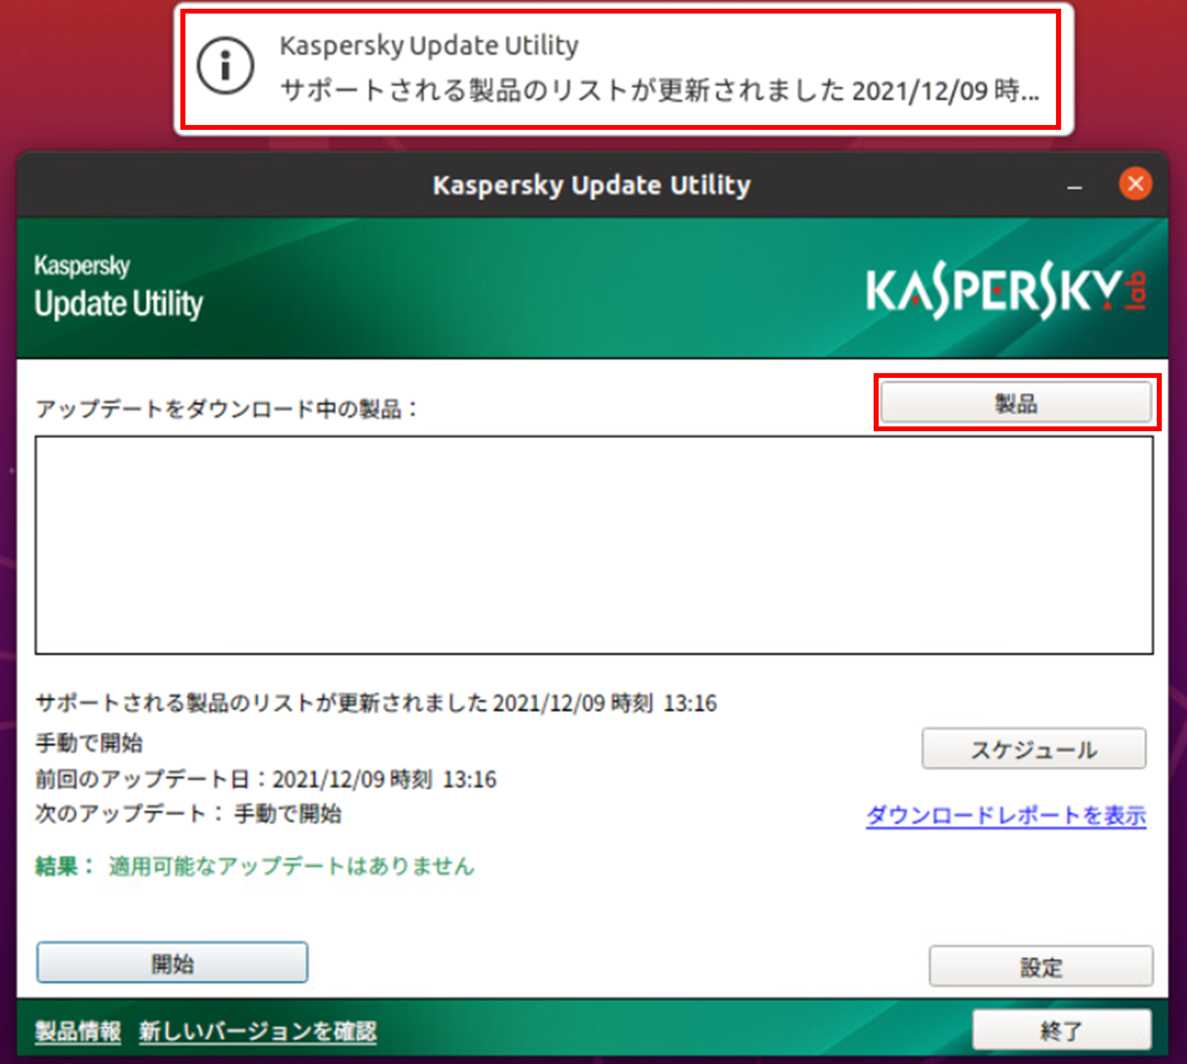The height and width of the screenshot is (1064, 1187).
Task: Click the Kaspersky lab logo in the banner
Action: point(1006,290)
